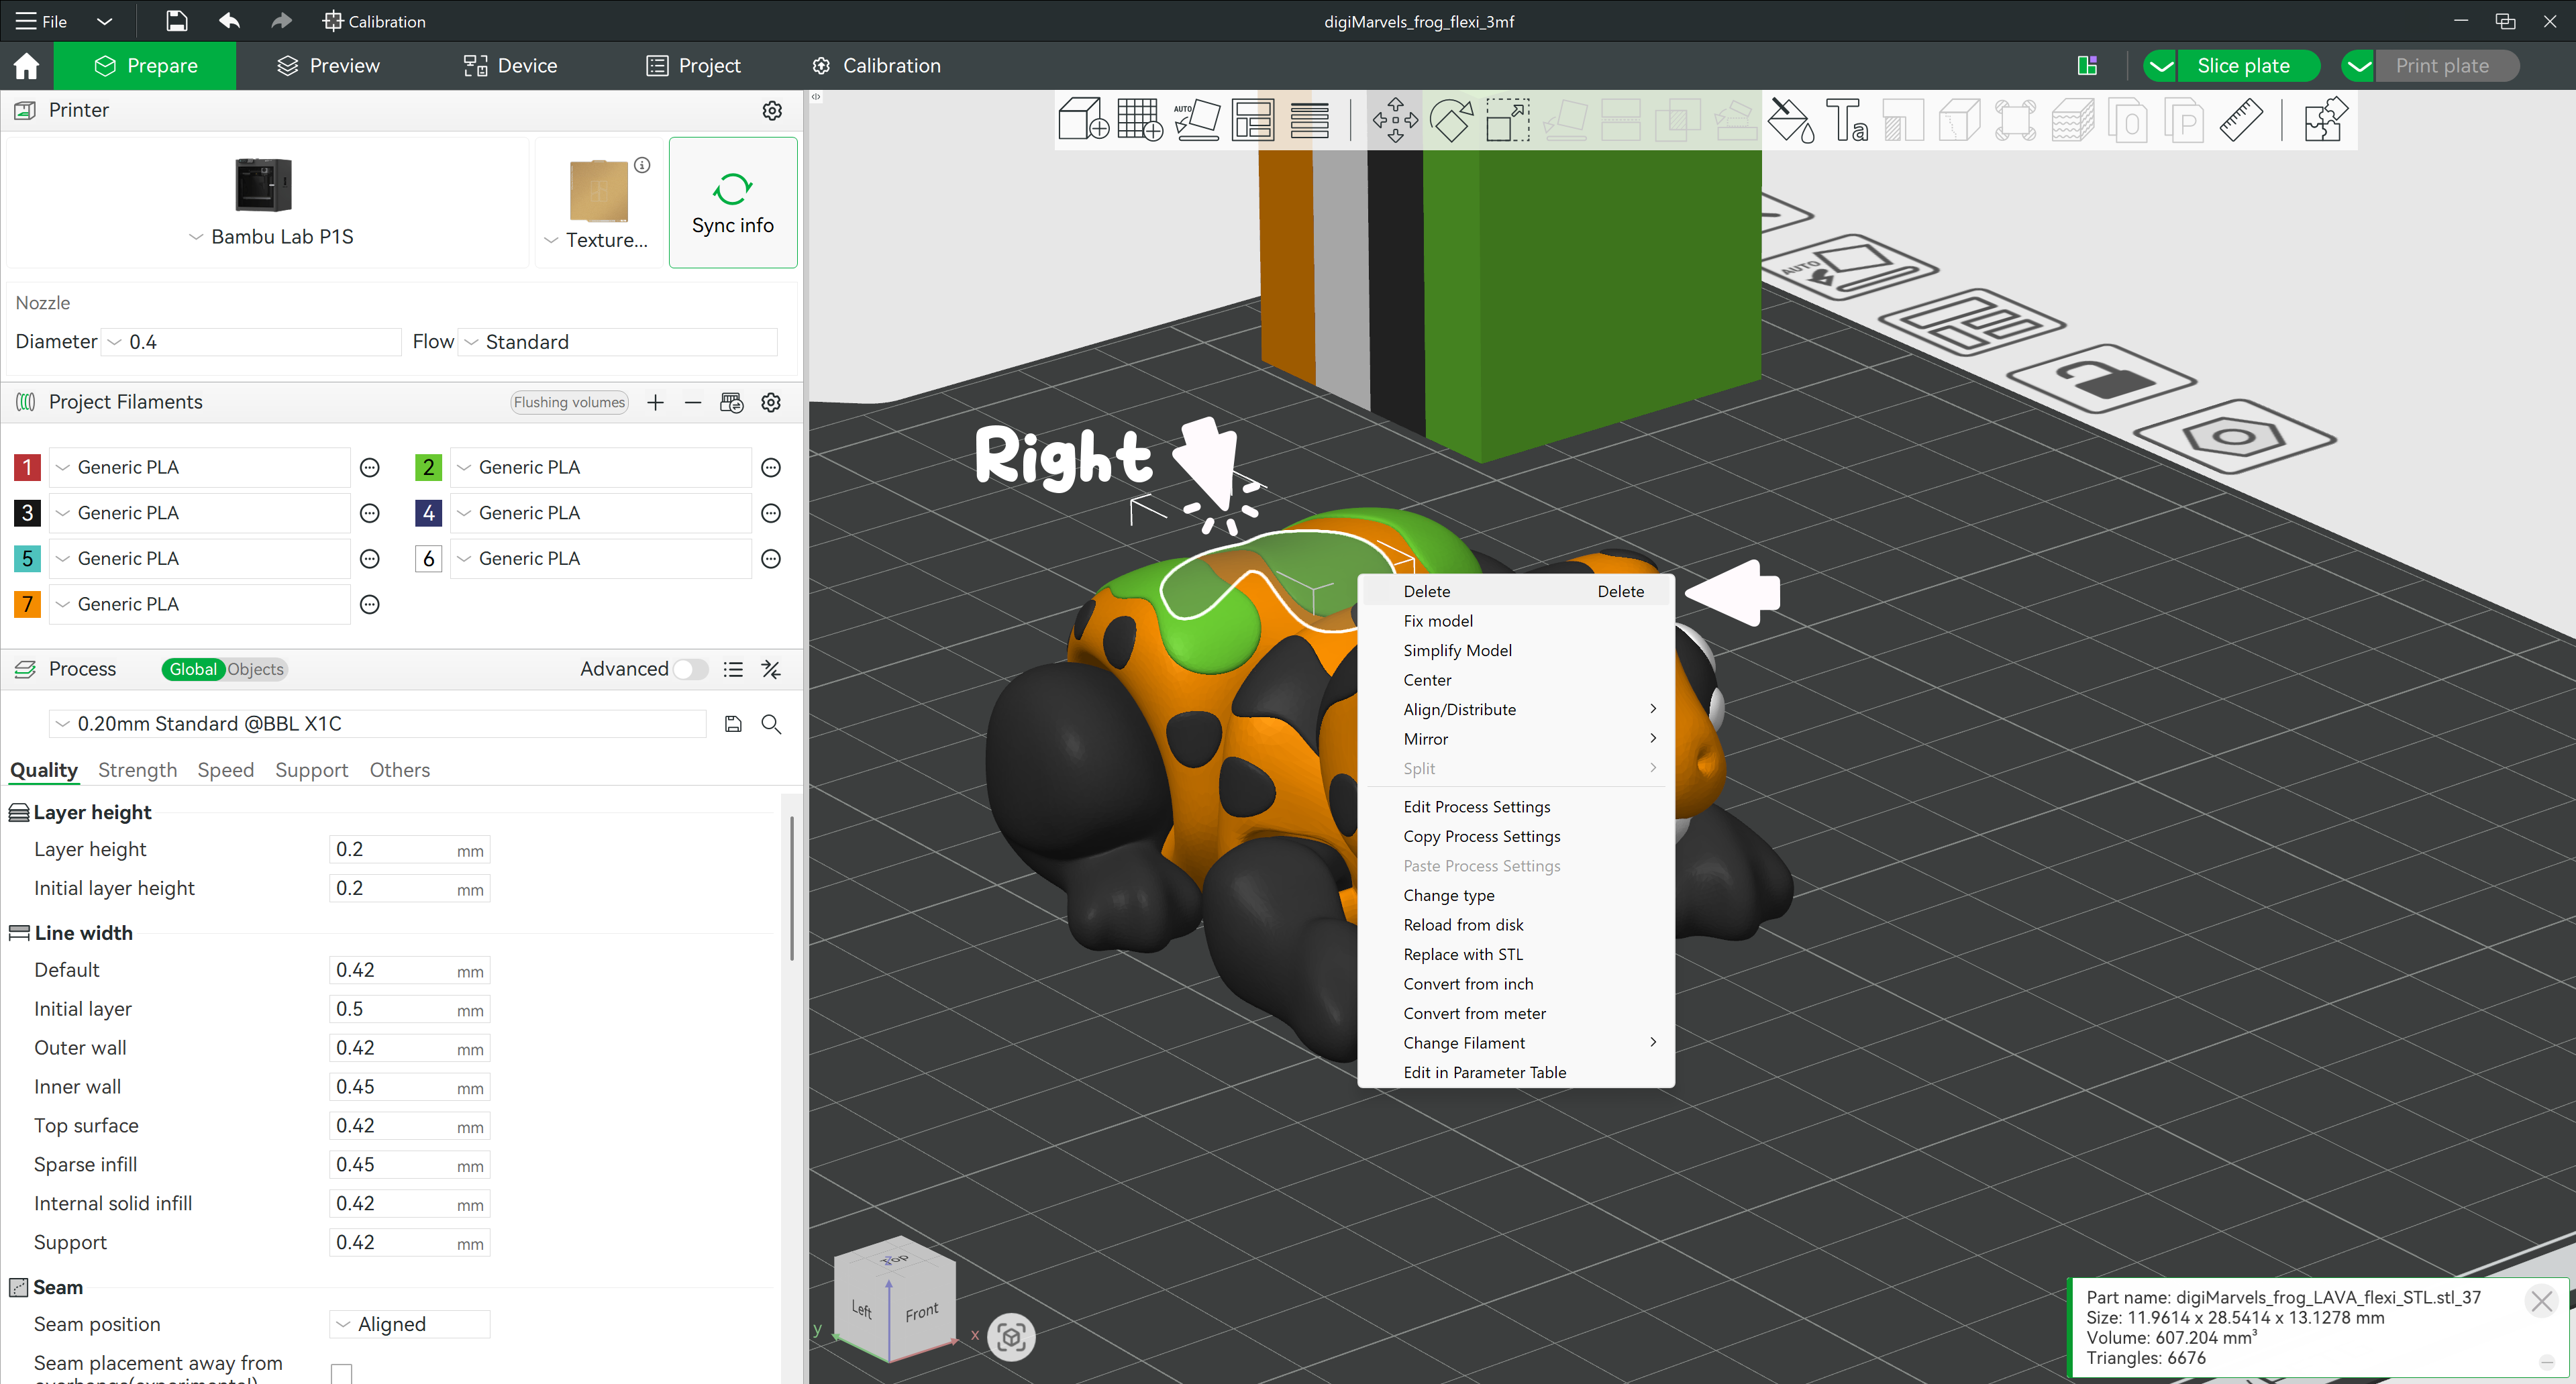Screen dimensions: 2576x1384
Task: Activate the Measure ruler tool
Action: coord(2241,120)
